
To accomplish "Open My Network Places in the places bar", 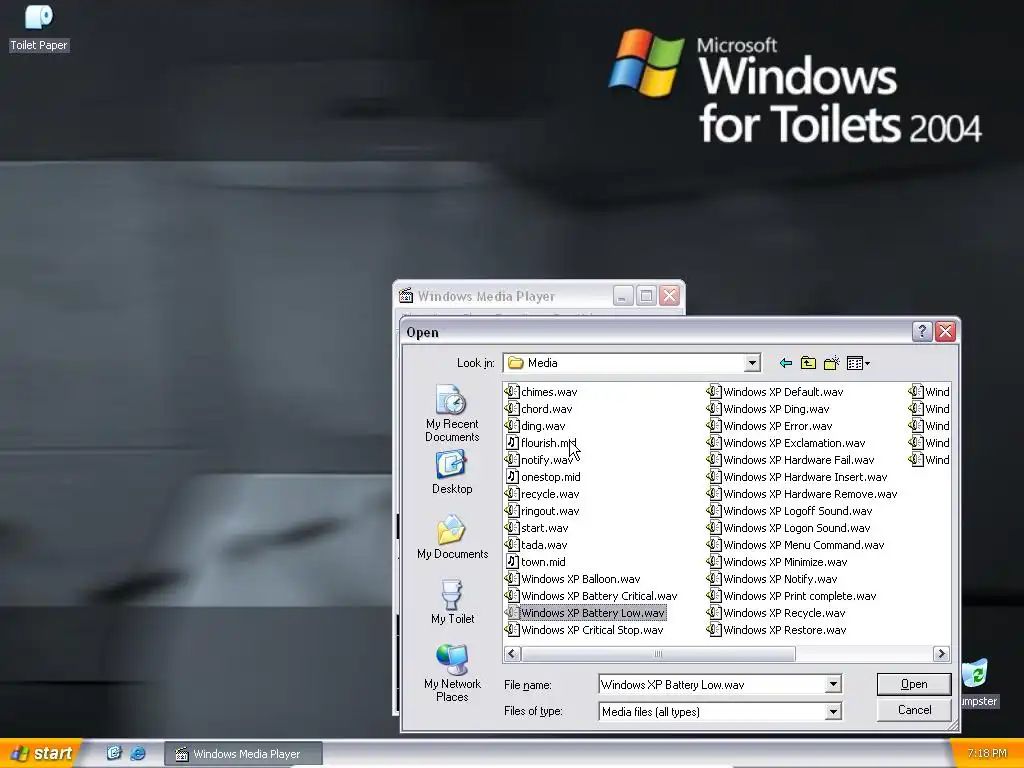I will point(452,673).
